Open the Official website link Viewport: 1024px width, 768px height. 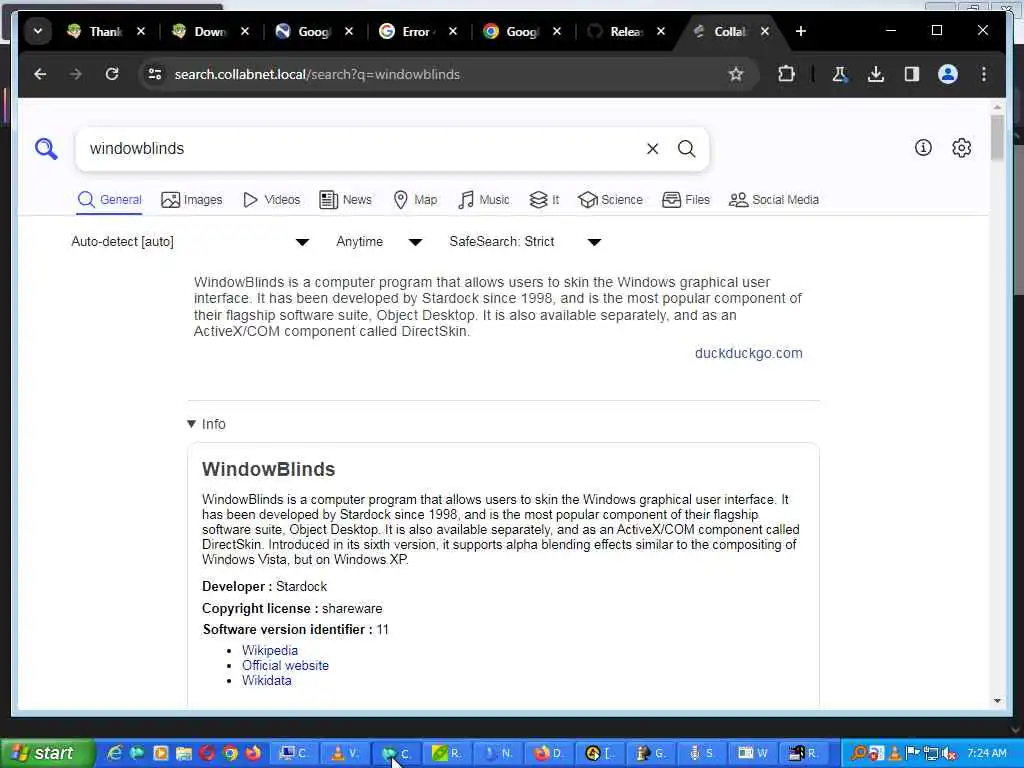[285, 665]
